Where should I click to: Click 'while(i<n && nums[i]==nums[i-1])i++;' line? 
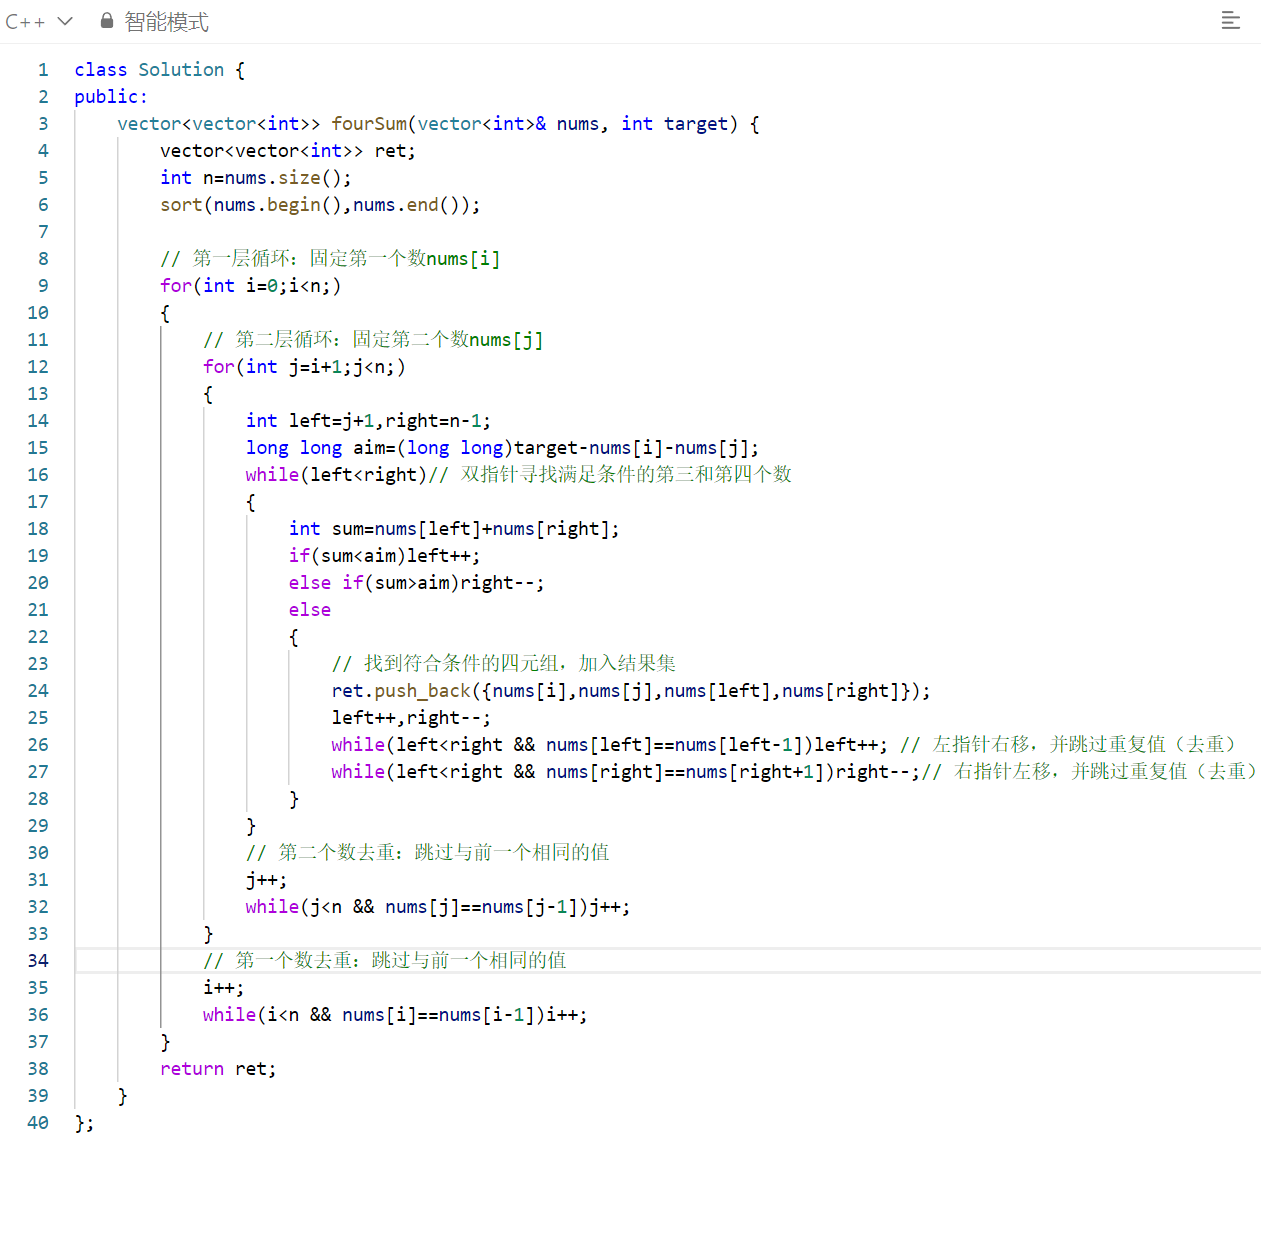395,1015
